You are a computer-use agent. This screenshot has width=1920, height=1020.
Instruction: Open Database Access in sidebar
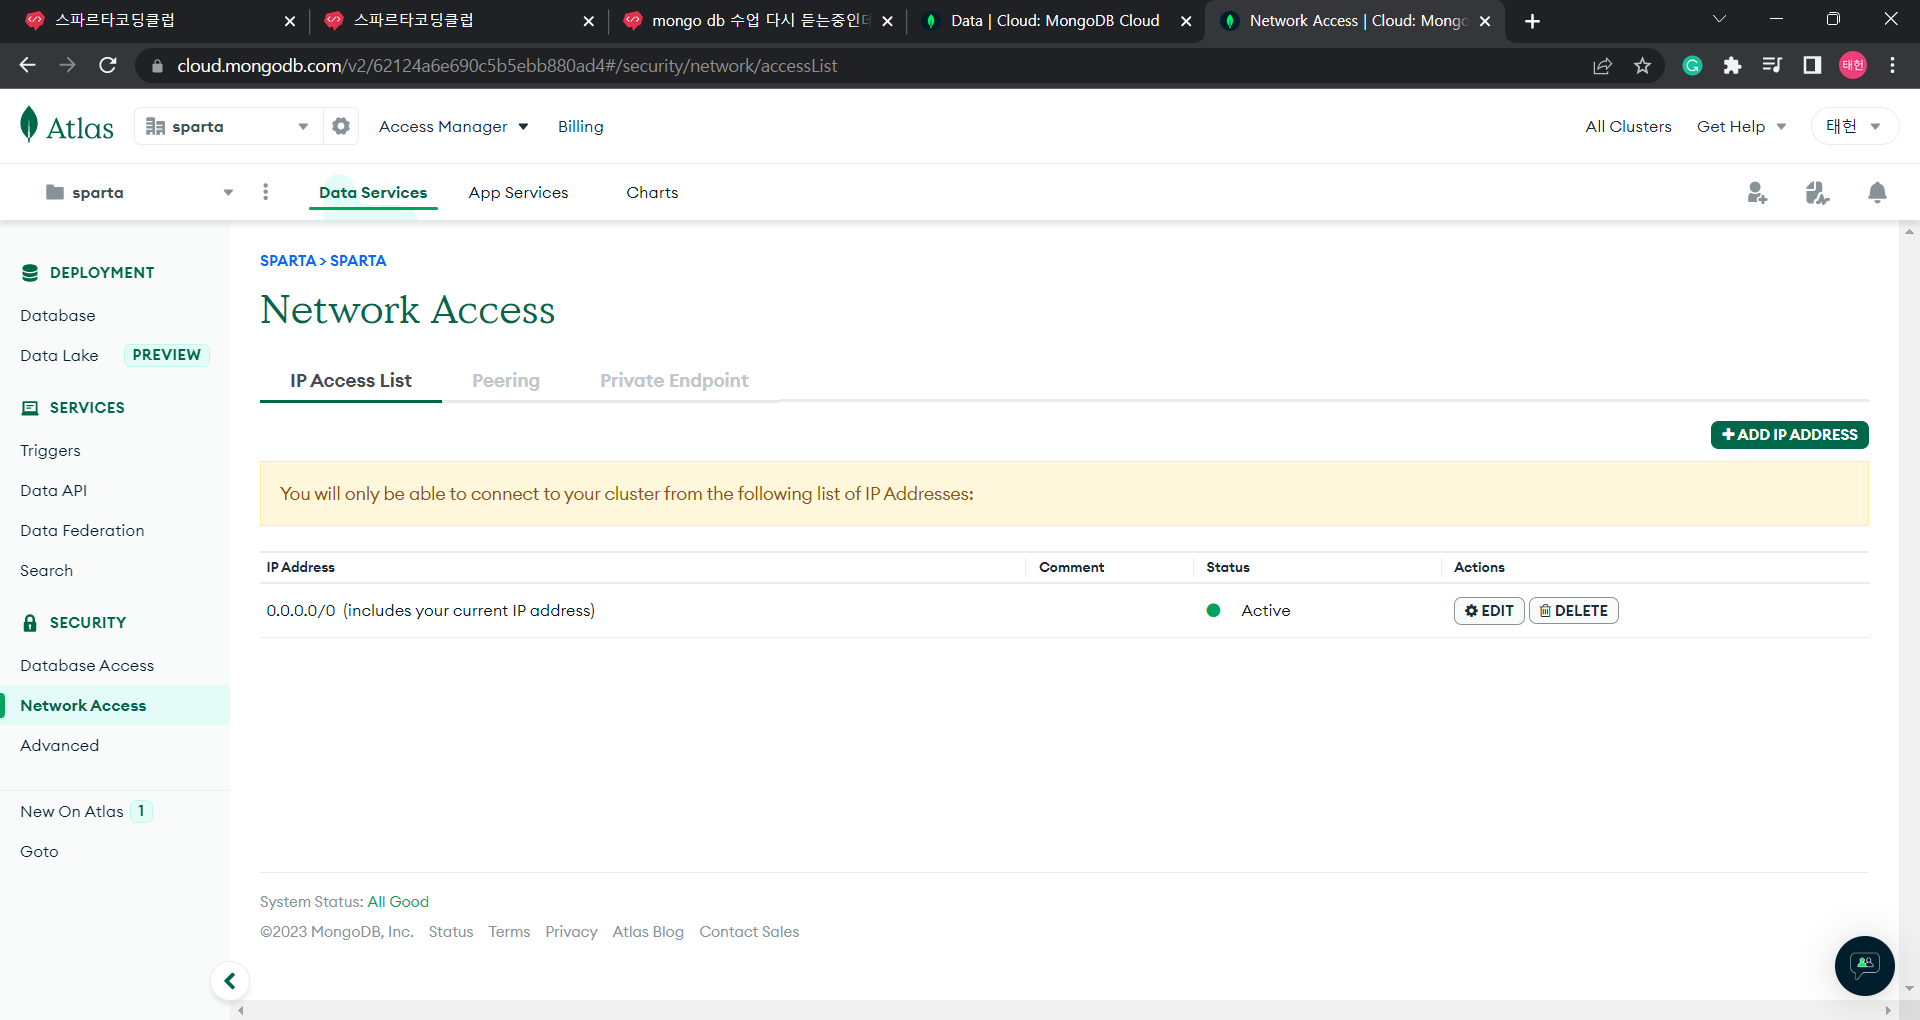(x=87, y=665)
